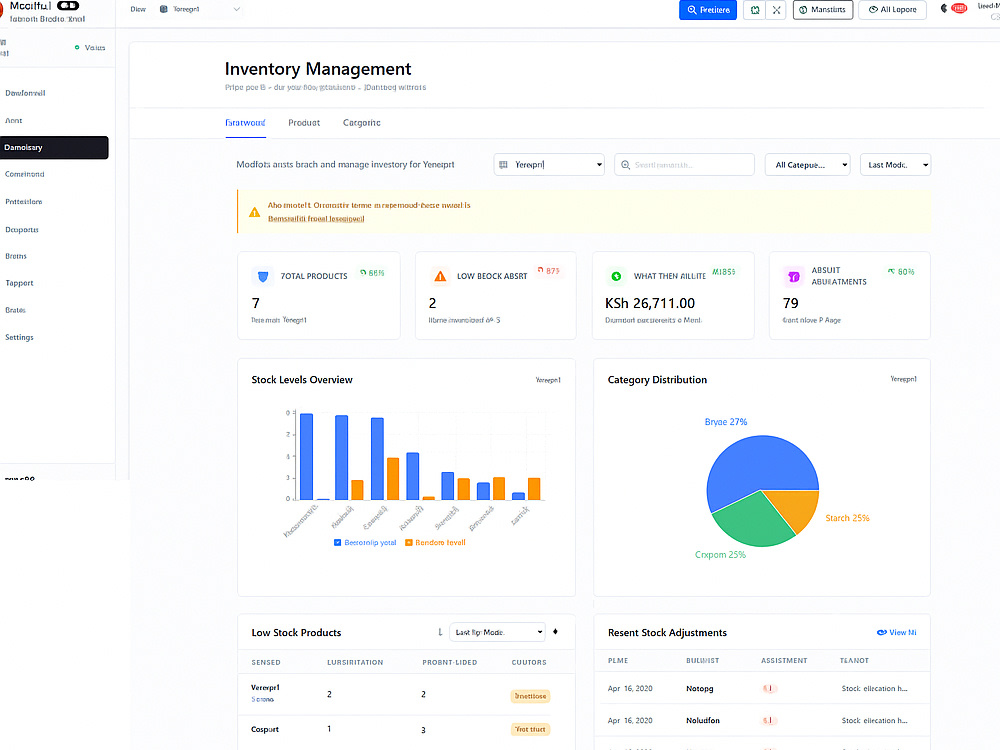Open the Last Modc sort dropdown

[895, 165]
